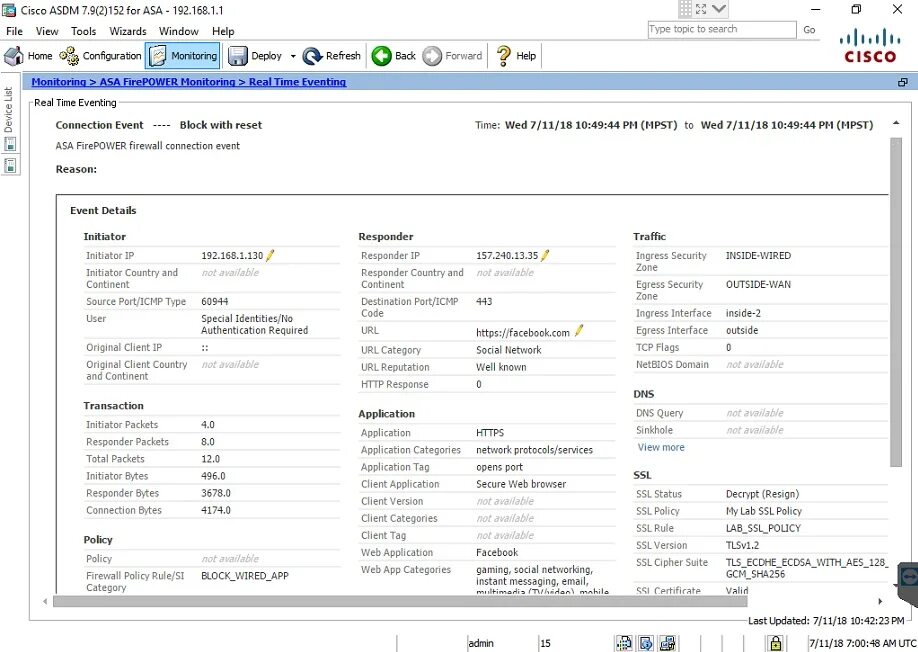
Task: Edit the Initiator IP with pencil icon
Action: pyautogui.click(x=270, y=255)
